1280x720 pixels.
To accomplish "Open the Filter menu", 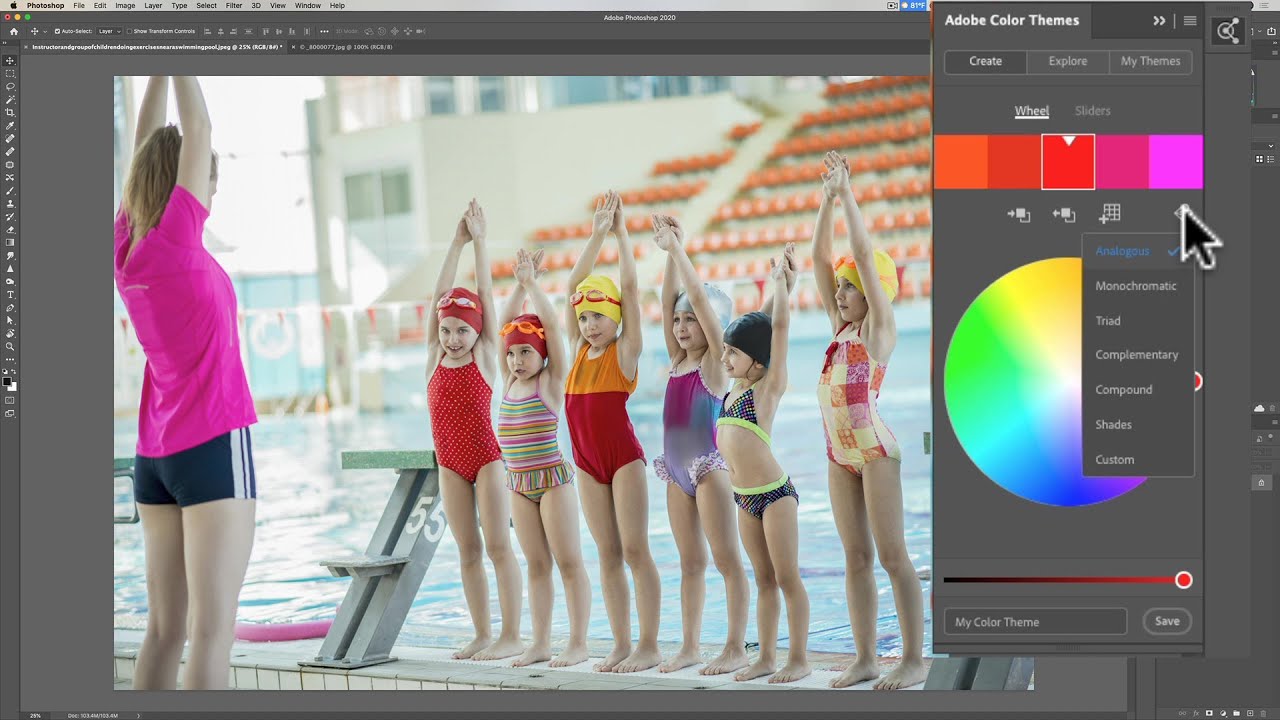I will tap(234, 5).
